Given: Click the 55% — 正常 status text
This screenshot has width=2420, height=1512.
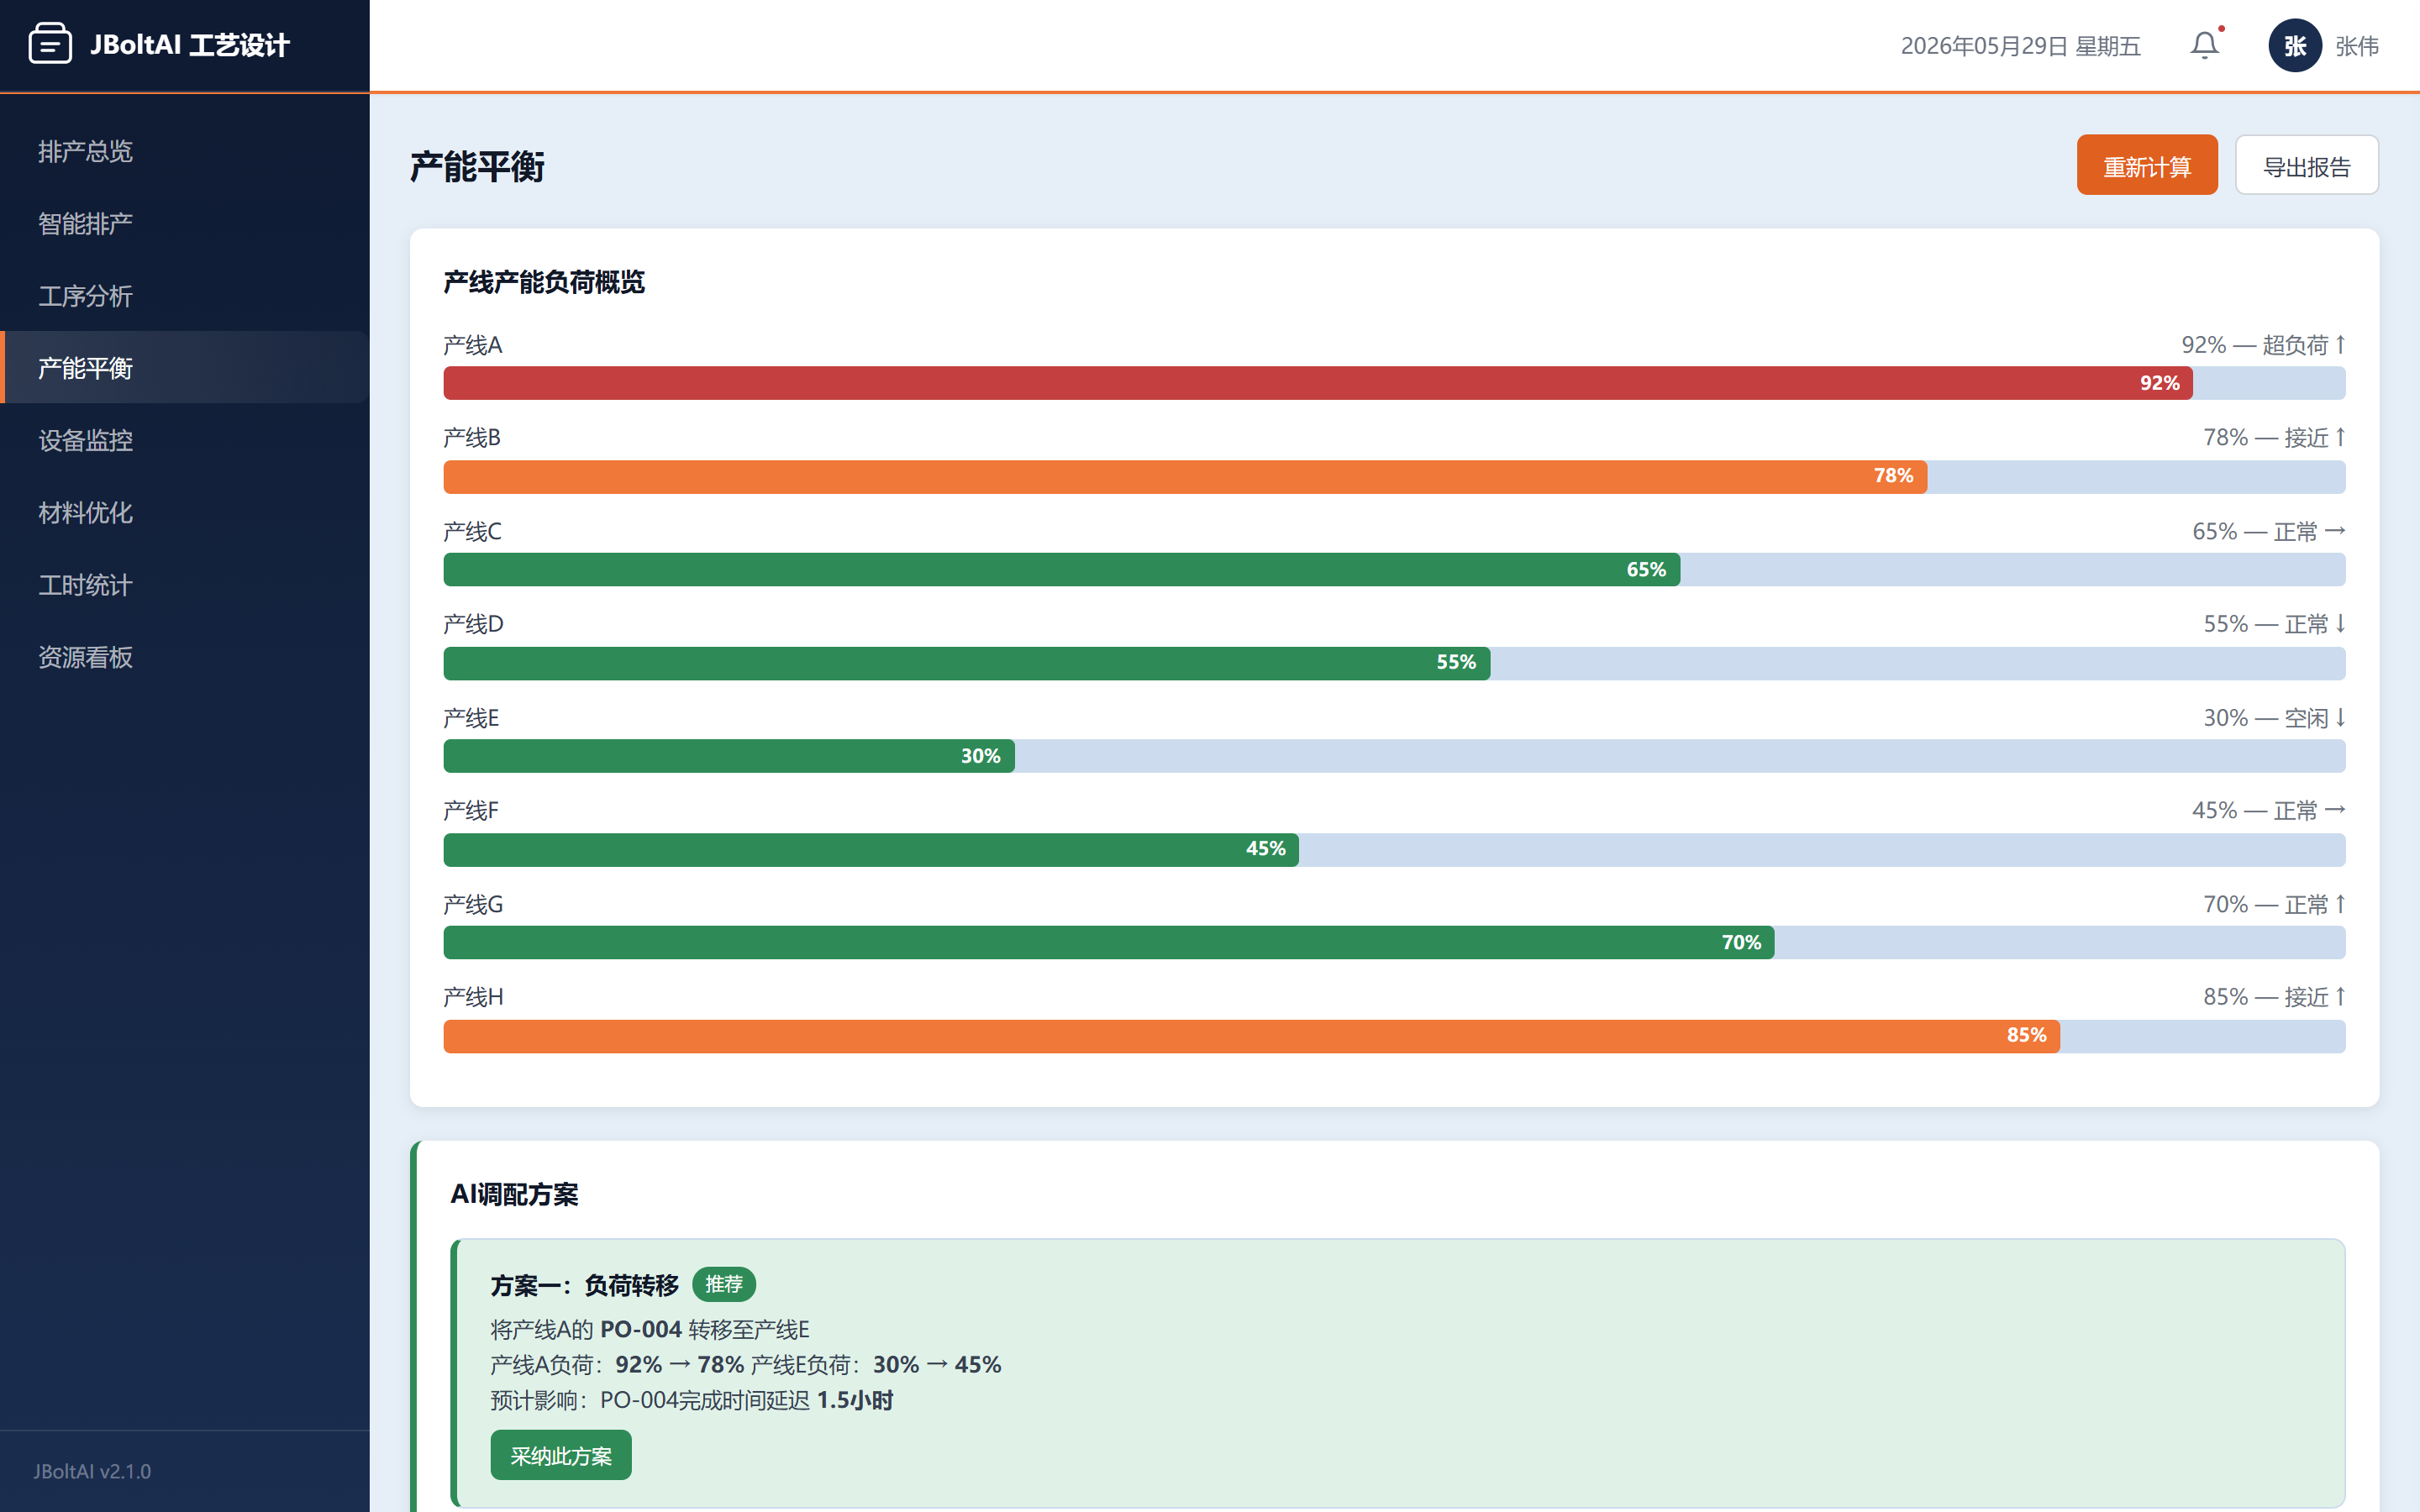Looking at the screenshot, I should point(2274,624).
